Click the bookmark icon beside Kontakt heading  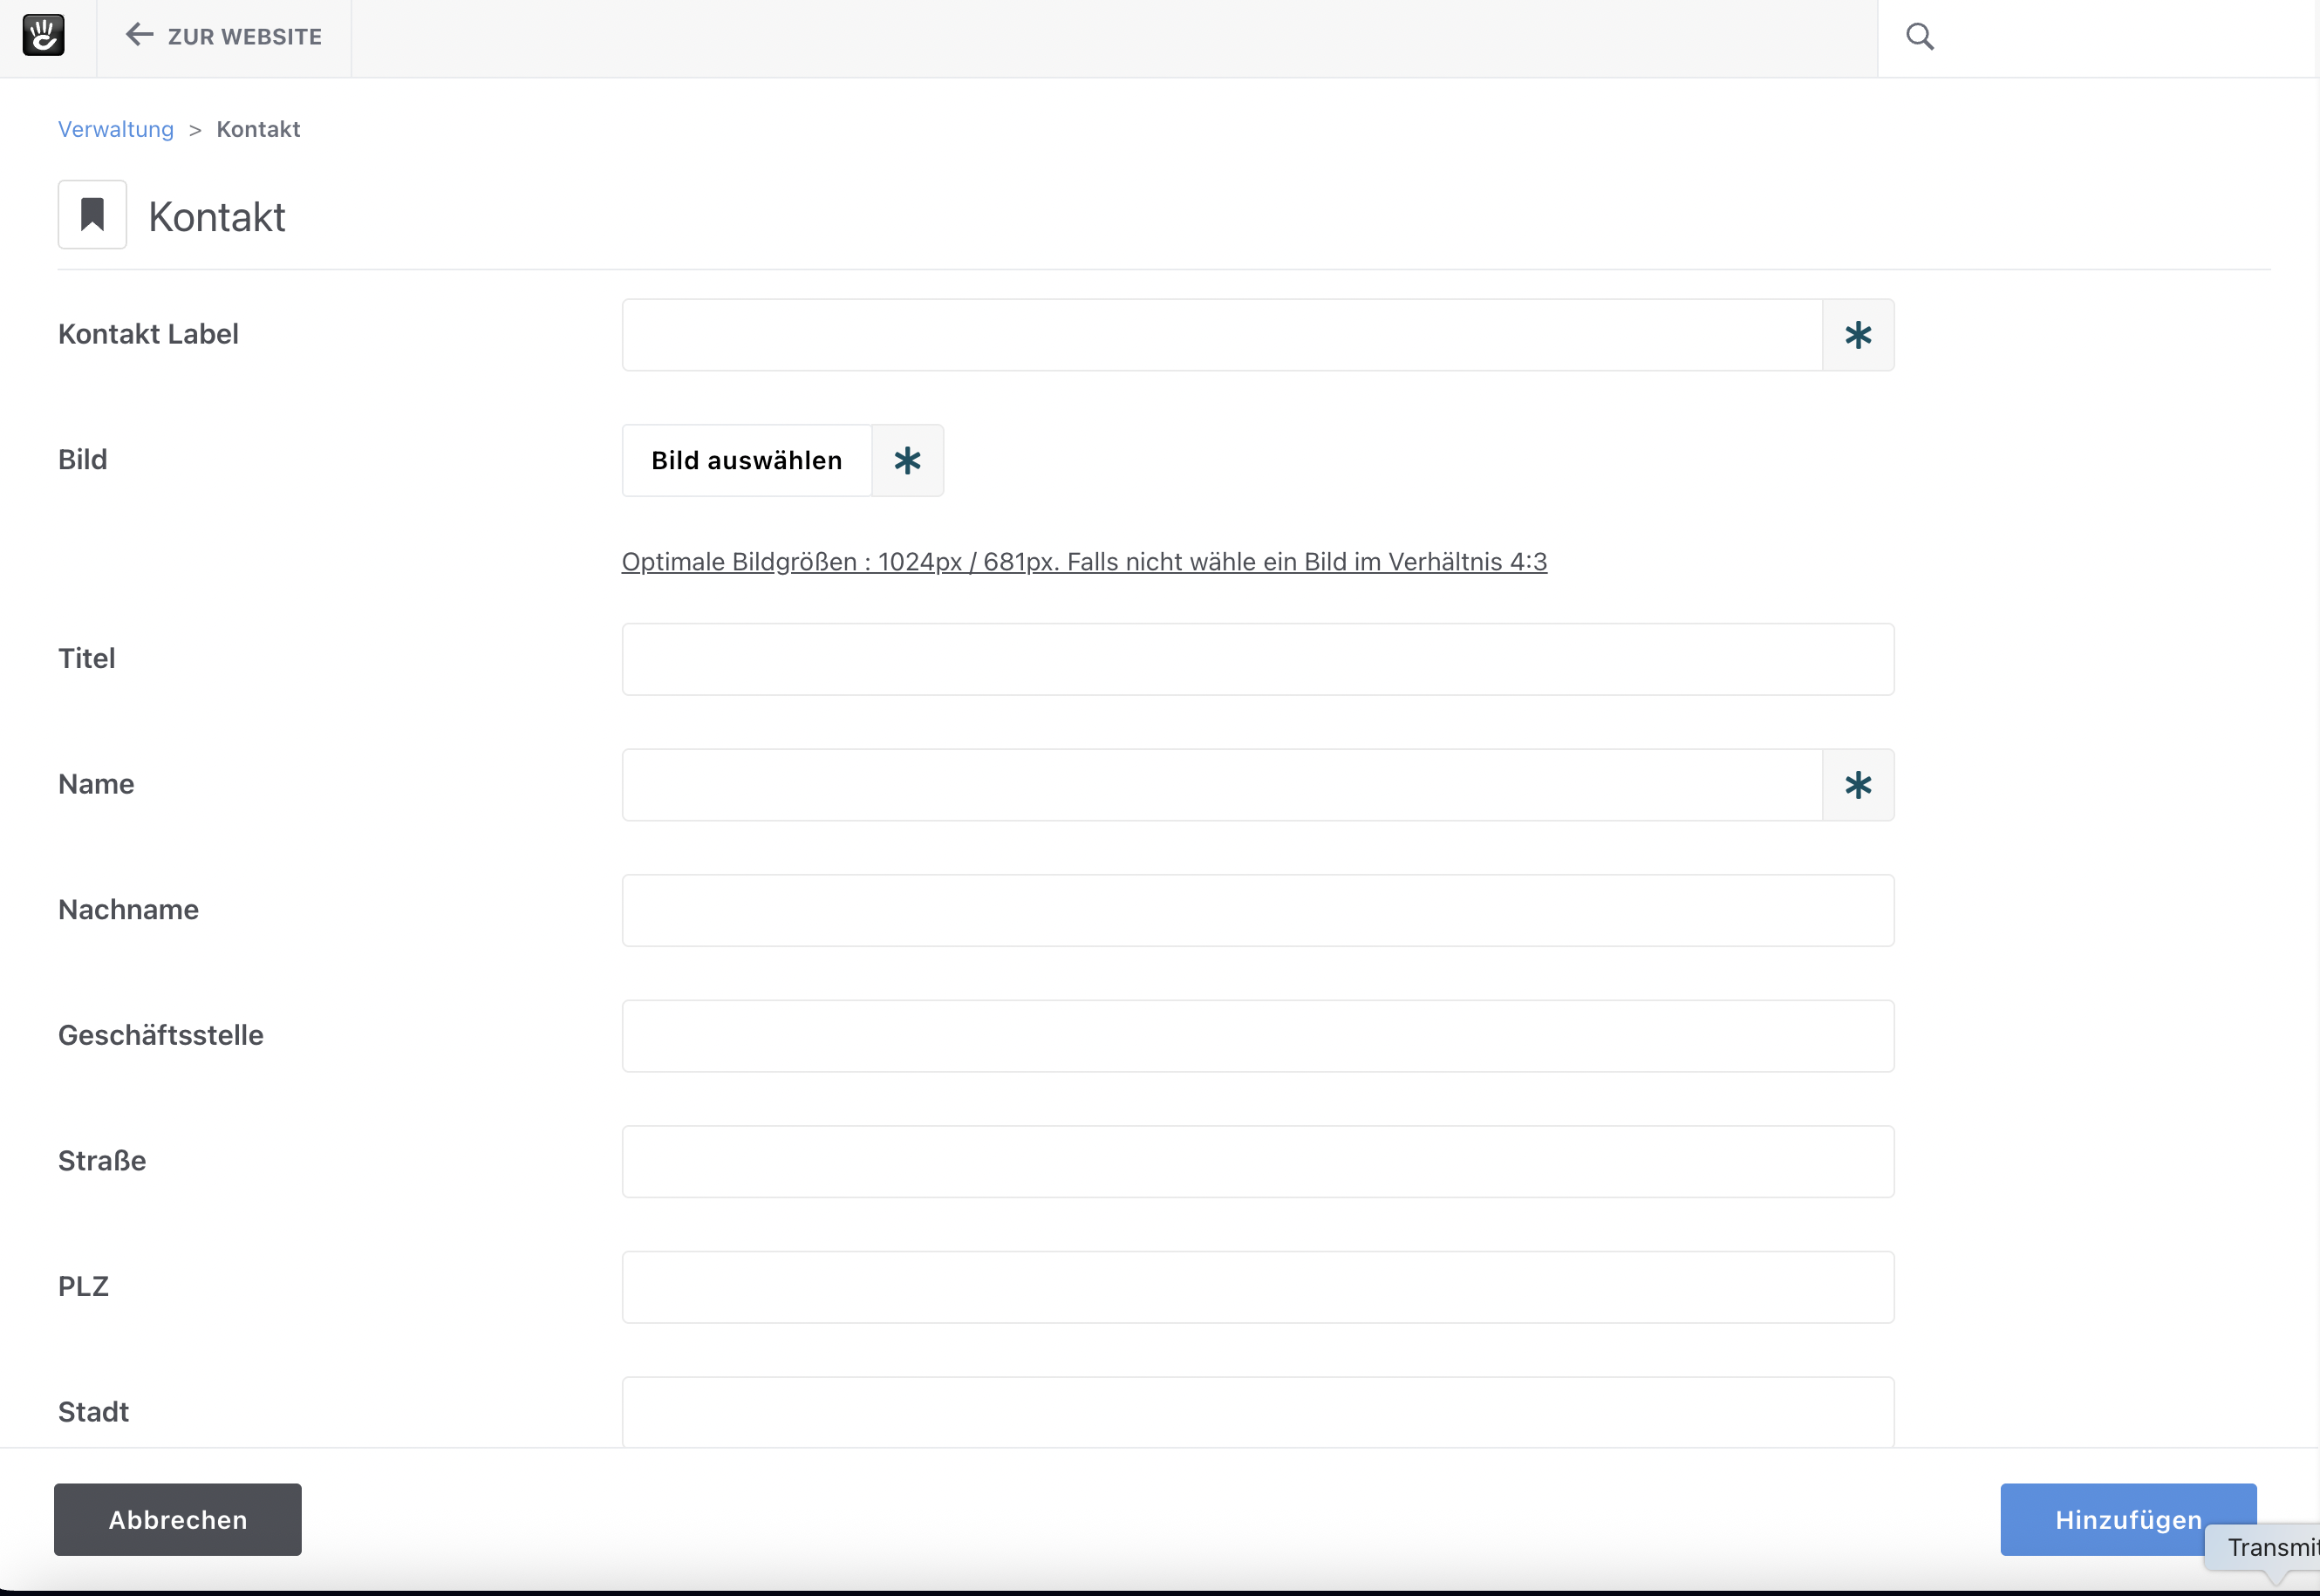click(92, 214)
